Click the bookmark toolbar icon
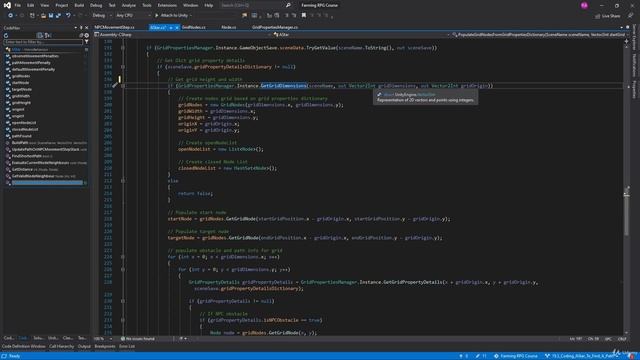640x360 pixels. point(304,16)
